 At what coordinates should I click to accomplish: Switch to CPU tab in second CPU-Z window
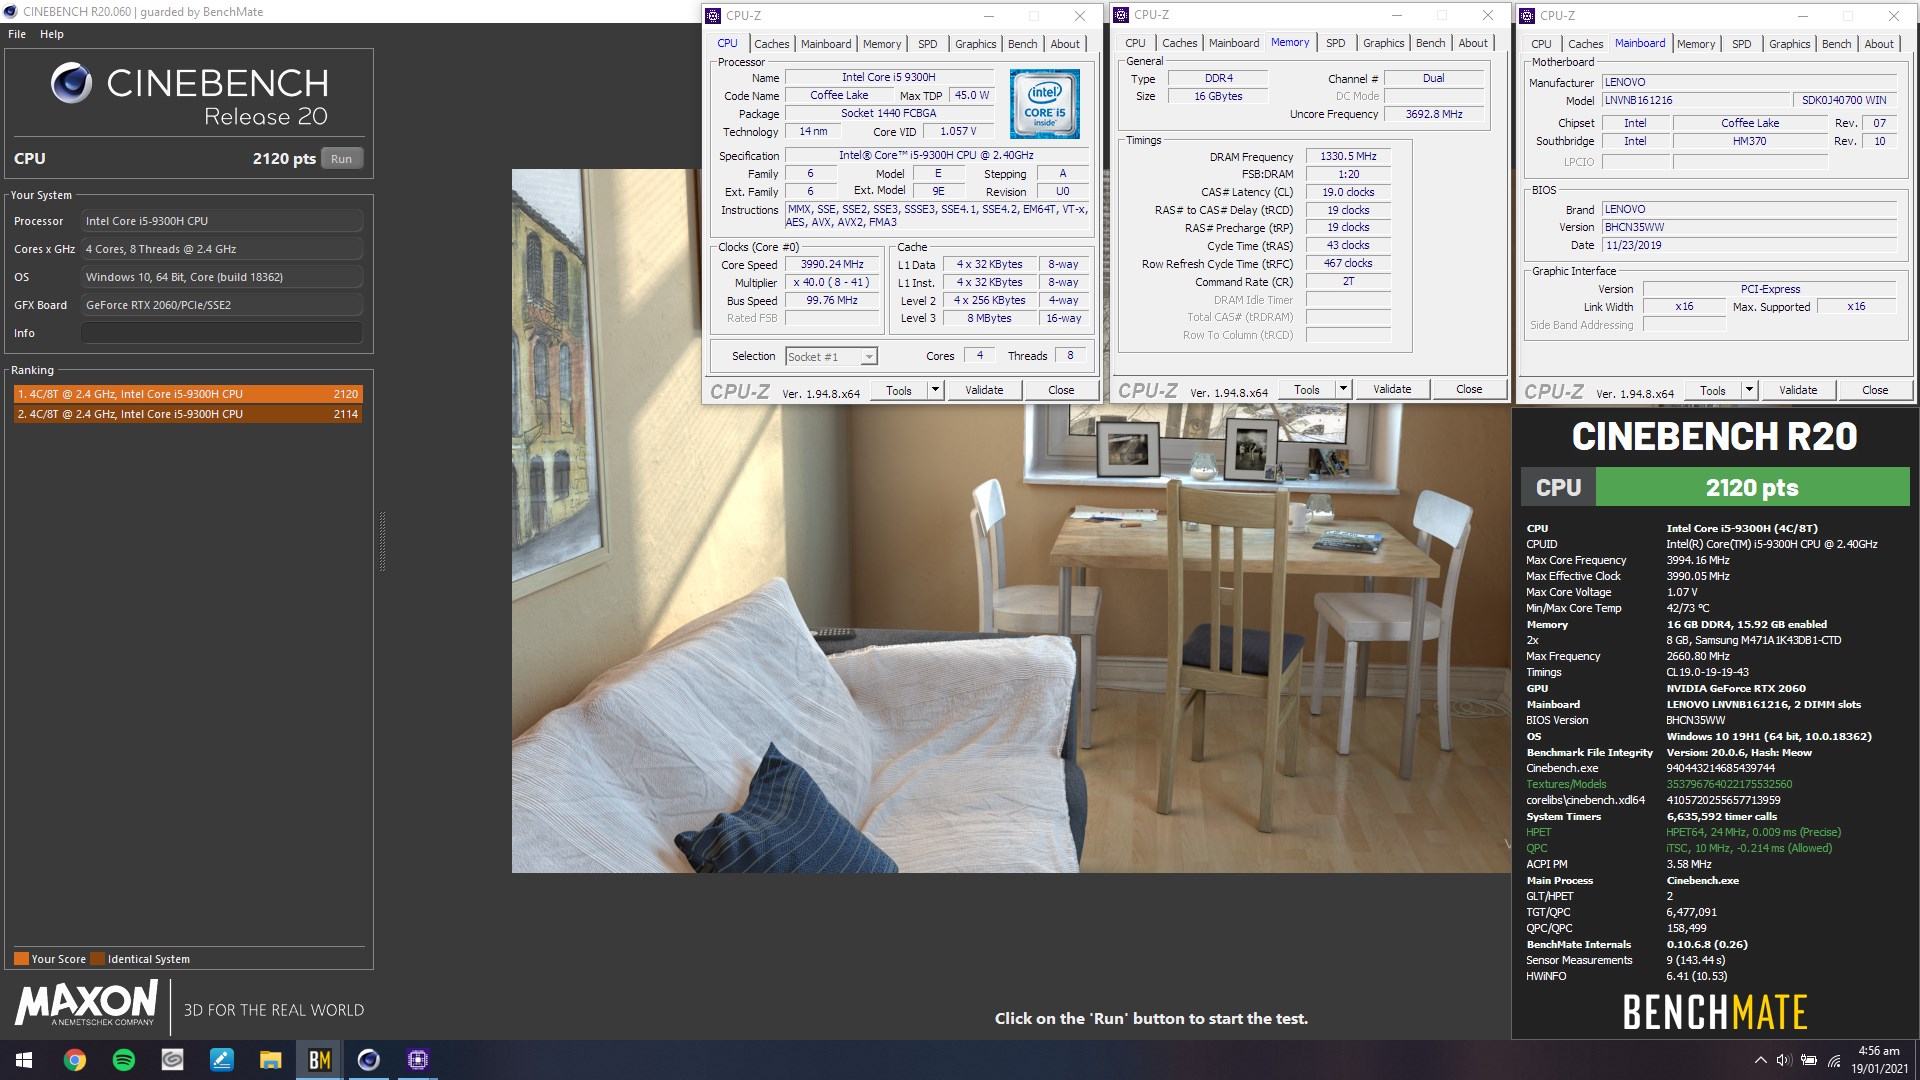(x=1135, y=43)
